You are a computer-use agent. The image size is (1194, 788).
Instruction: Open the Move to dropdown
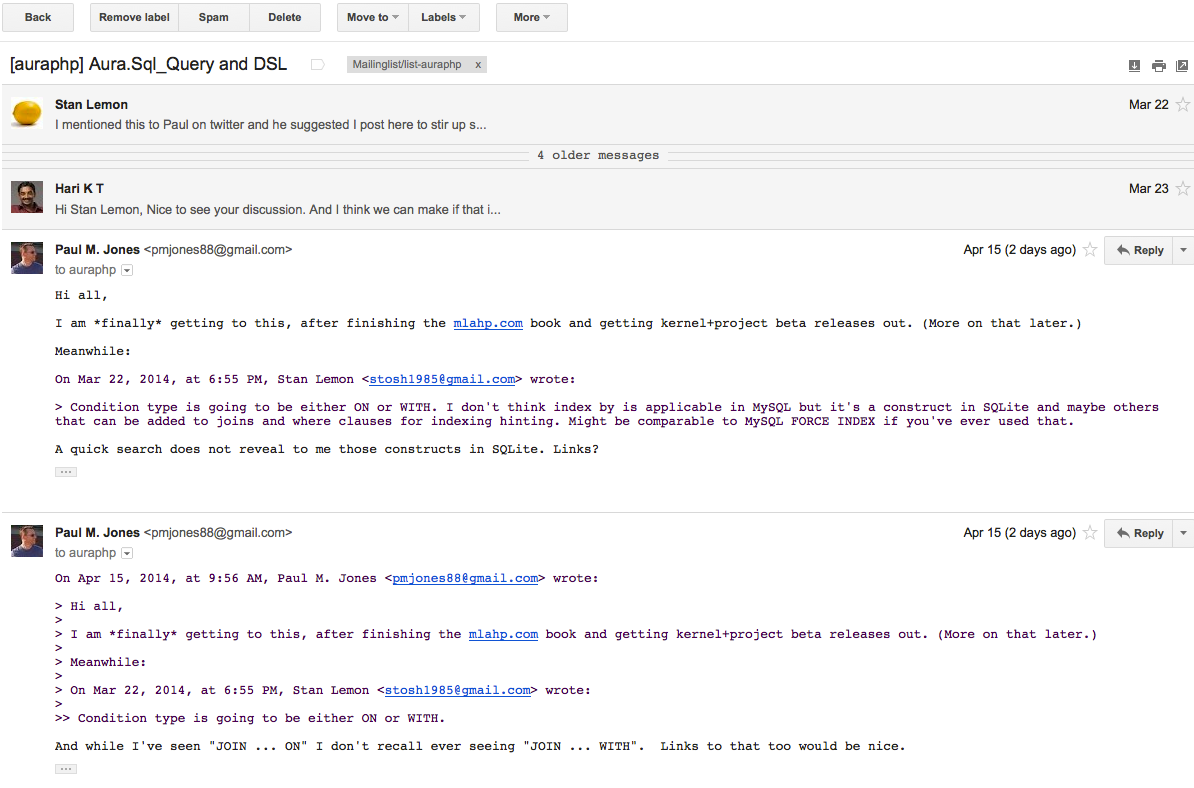pyautogui.click(x=372, y=17)
